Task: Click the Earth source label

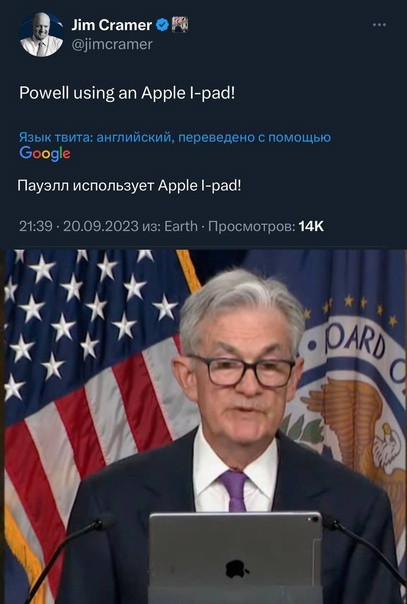Action: [181, 226]
